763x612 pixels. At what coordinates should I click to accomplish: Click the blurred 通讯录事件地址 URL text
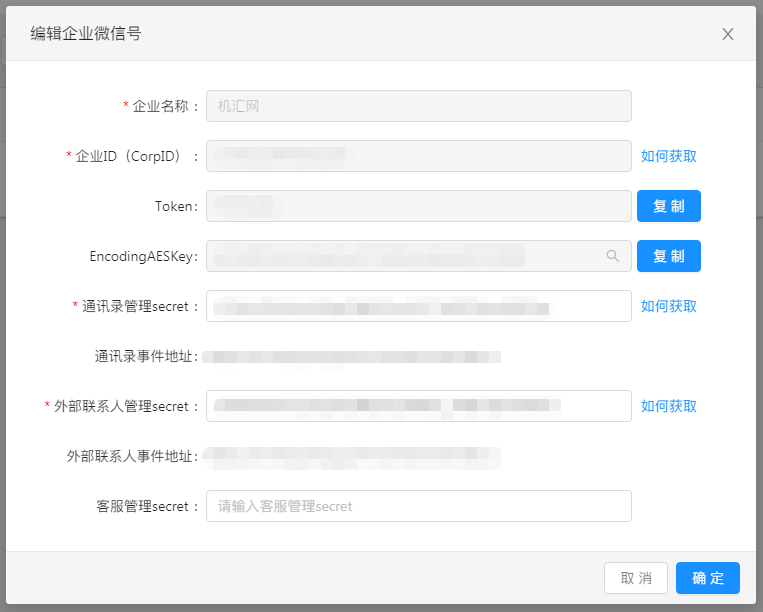click(351, 357)
